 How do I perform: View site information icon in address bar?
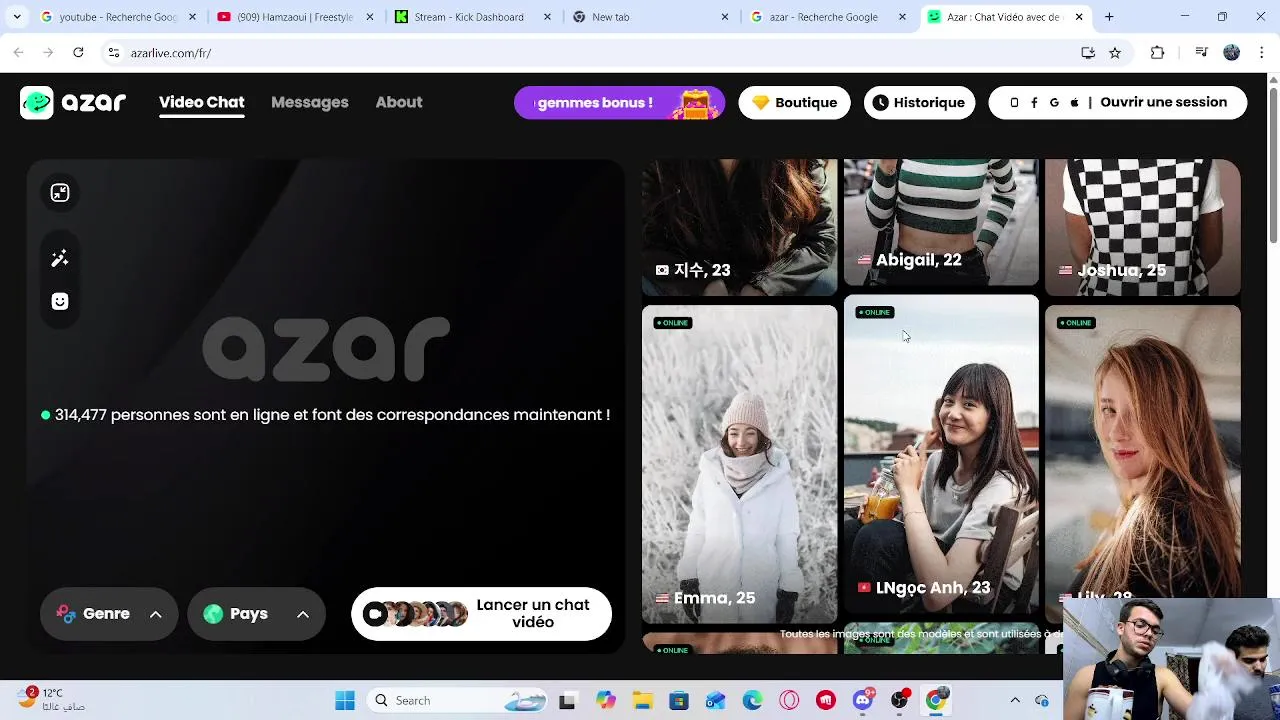point(113,53)
